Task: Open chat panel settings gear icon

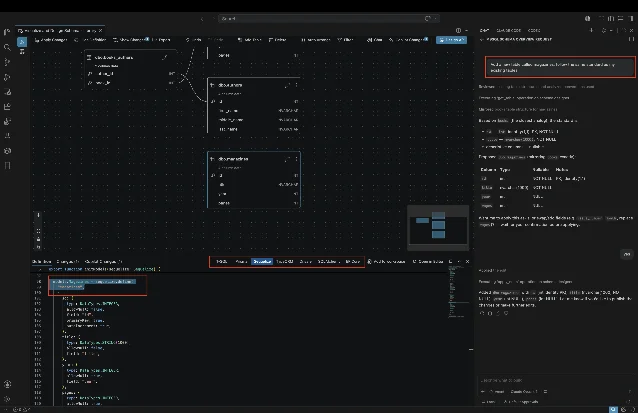Action: pos(603,30)
